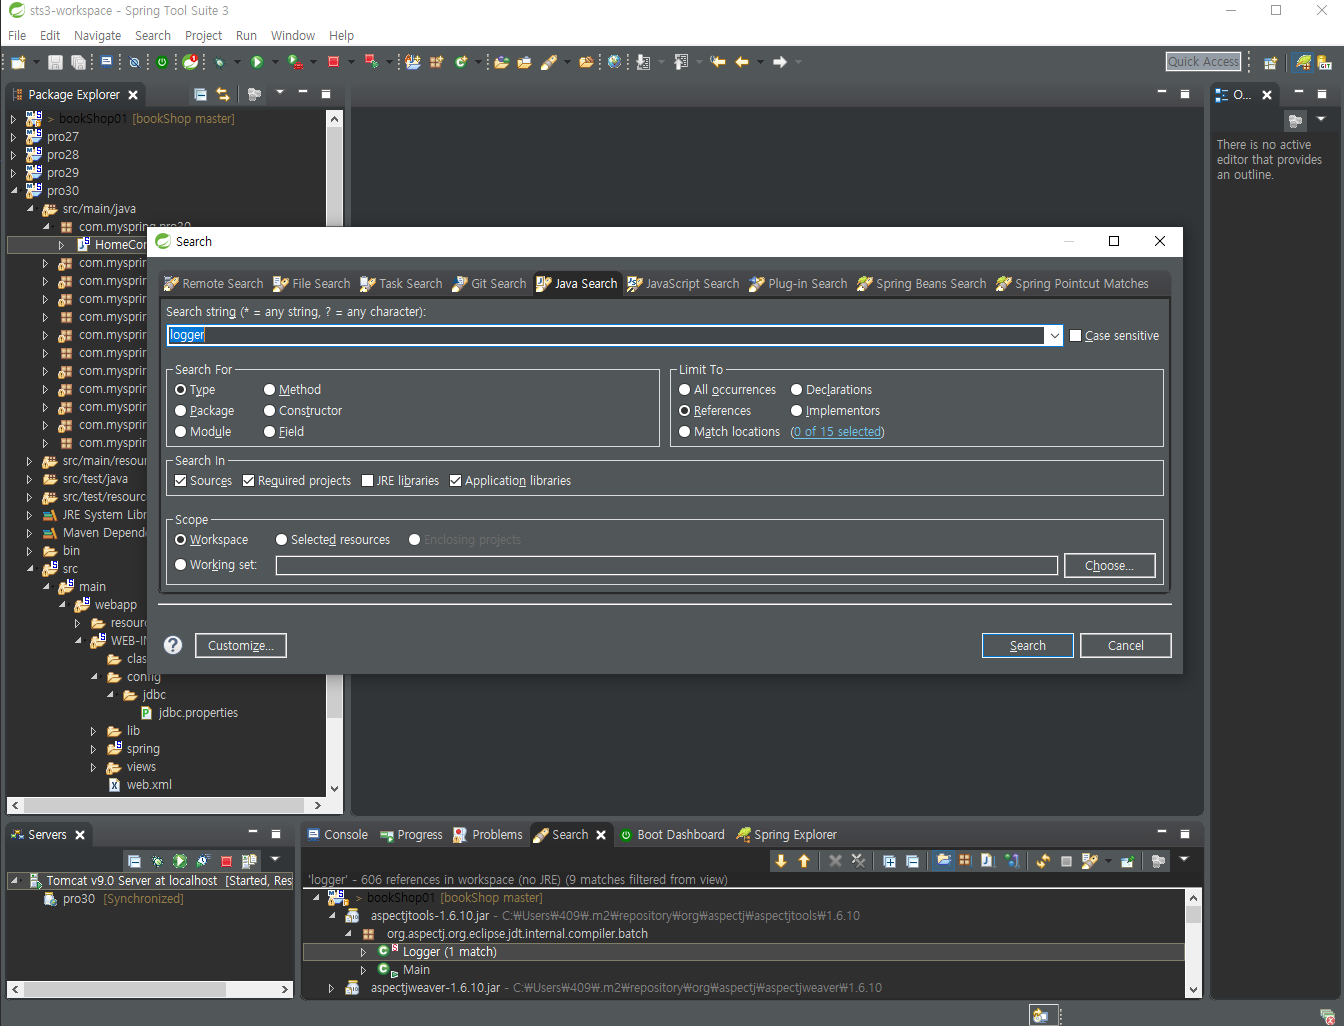
Task: Group search results by type
Action: pyautogui.click(x=1012, y=861)
